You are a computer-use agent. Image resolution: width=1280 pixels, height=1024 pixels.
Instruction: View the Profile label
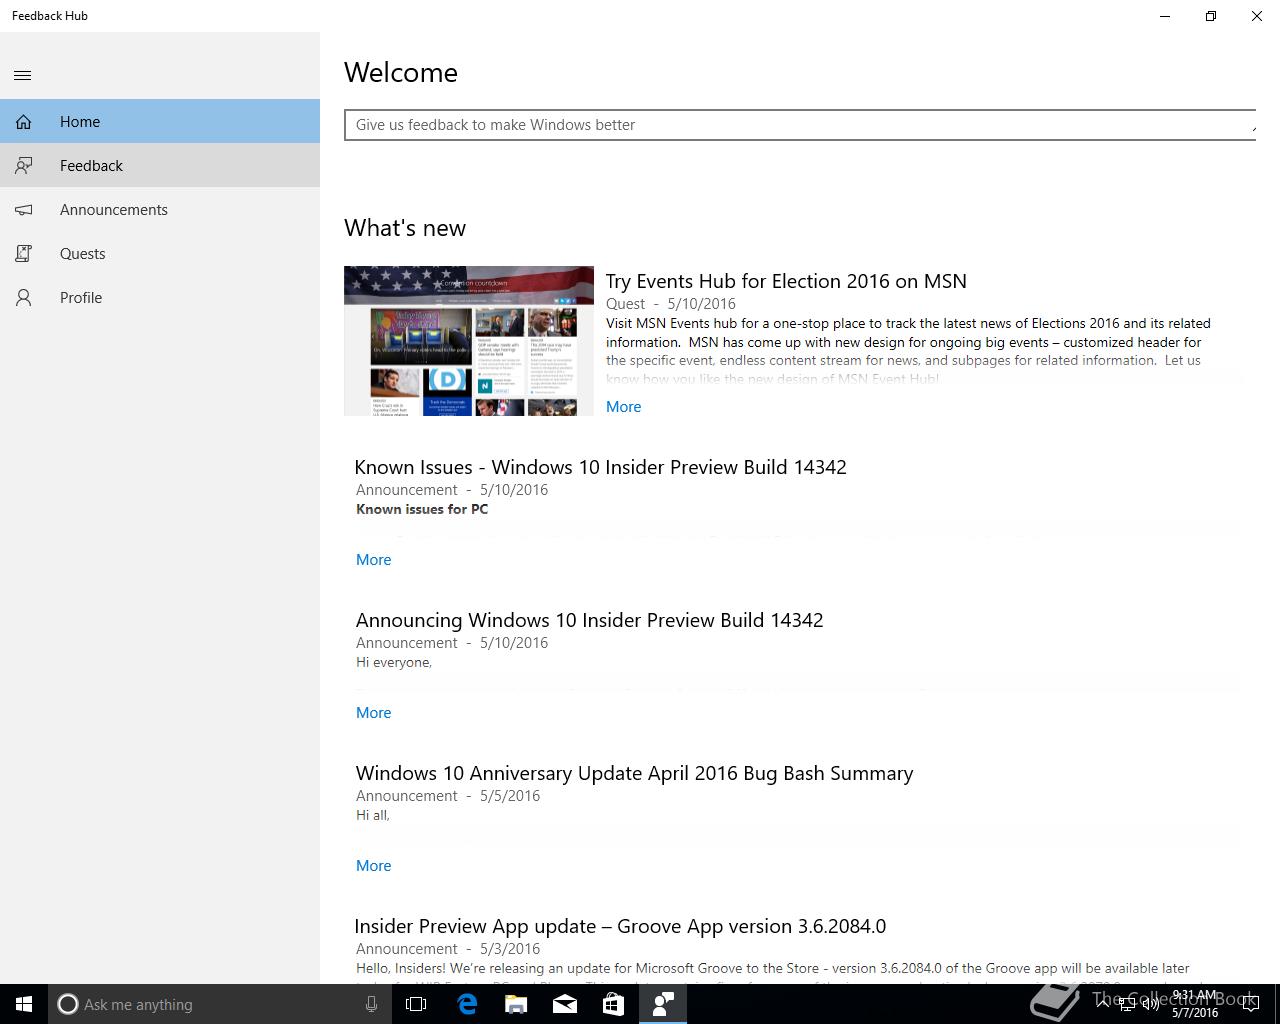coord(81,298)
